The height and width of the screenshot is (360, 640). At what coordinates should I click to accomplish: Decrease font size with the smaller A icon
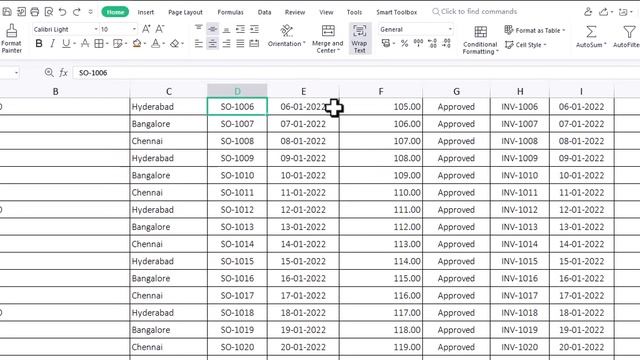pyautogui.click(x=160, y=29)
